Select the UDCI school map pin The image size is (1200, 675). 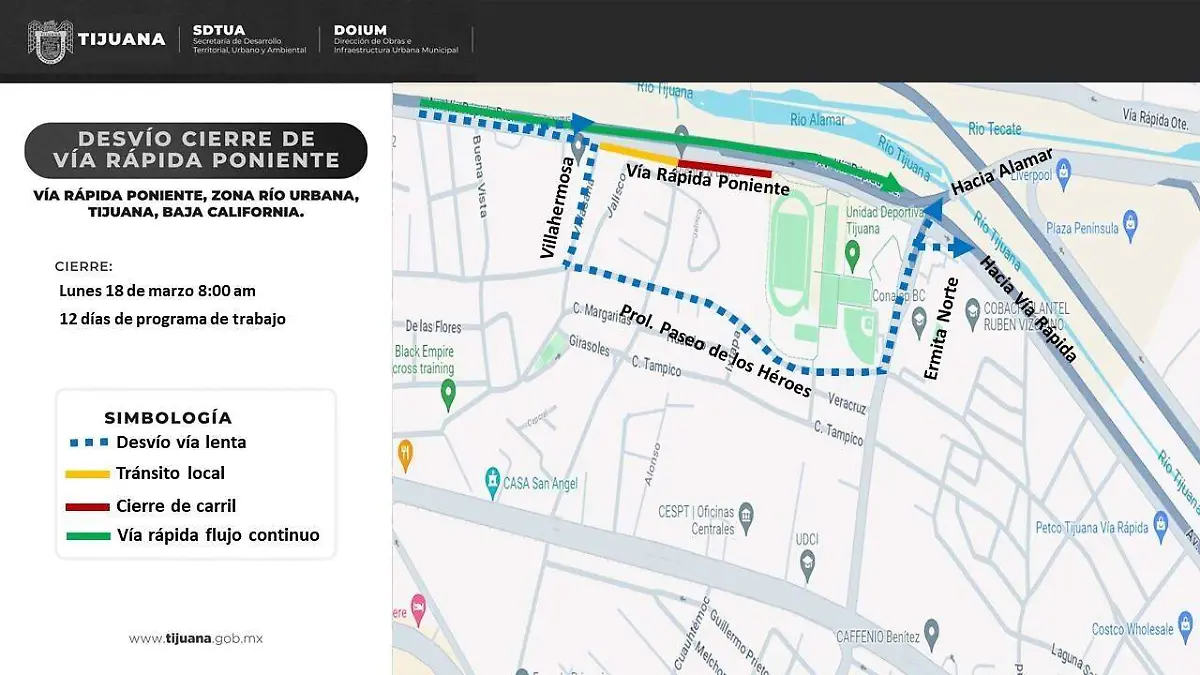[807, 566]
